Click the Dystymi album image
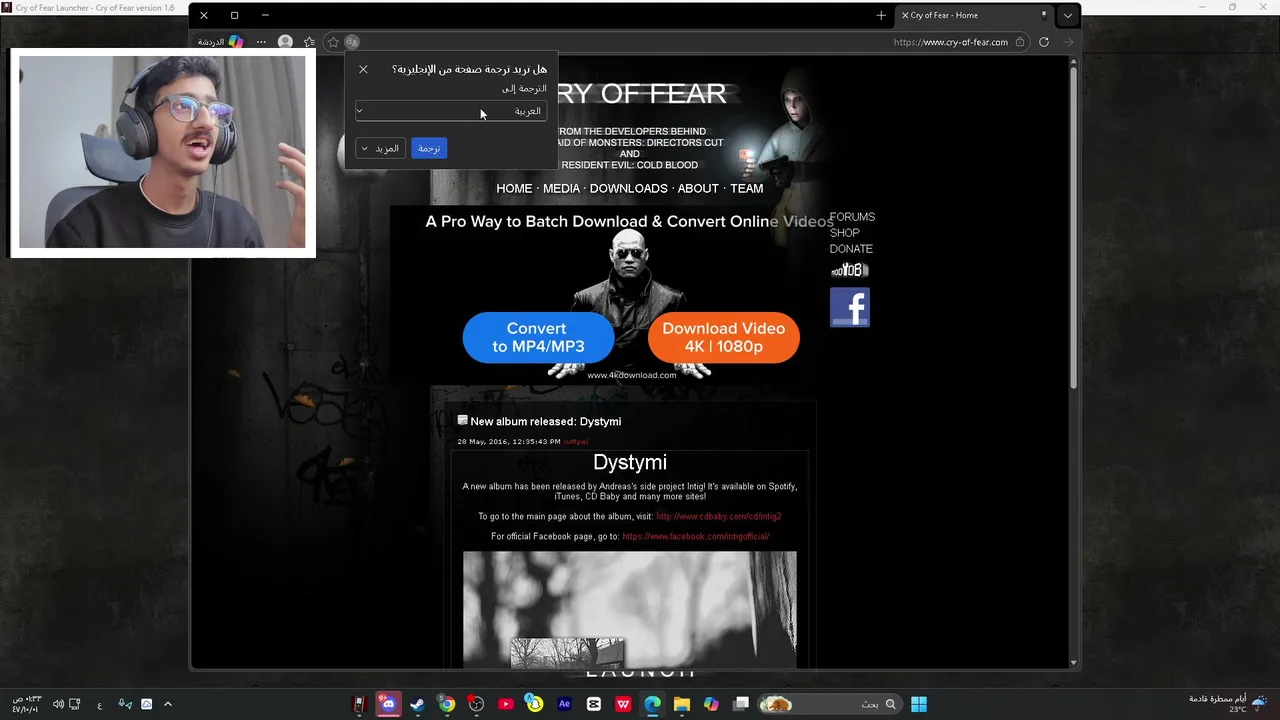The height and width of the screenshot is (720, 1280). [x=630, y=609]
